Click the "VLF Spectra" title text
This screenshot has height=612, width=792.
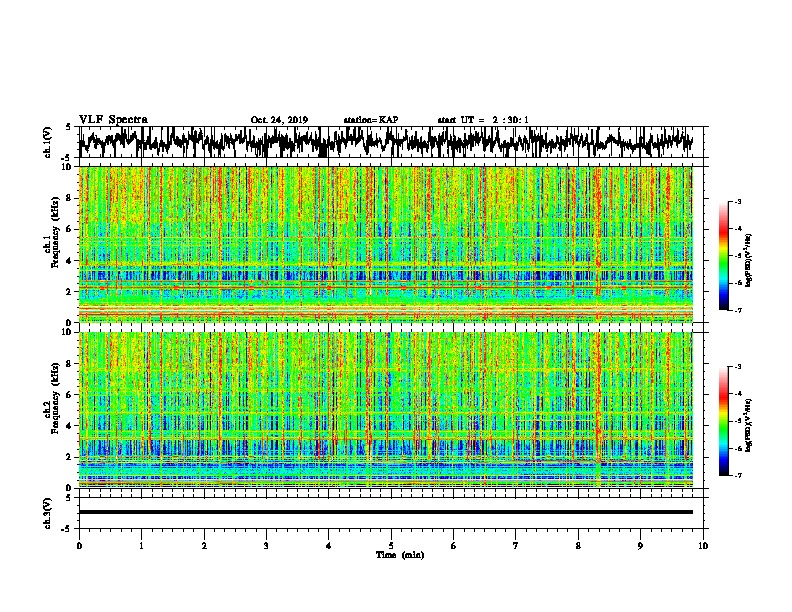113,120
